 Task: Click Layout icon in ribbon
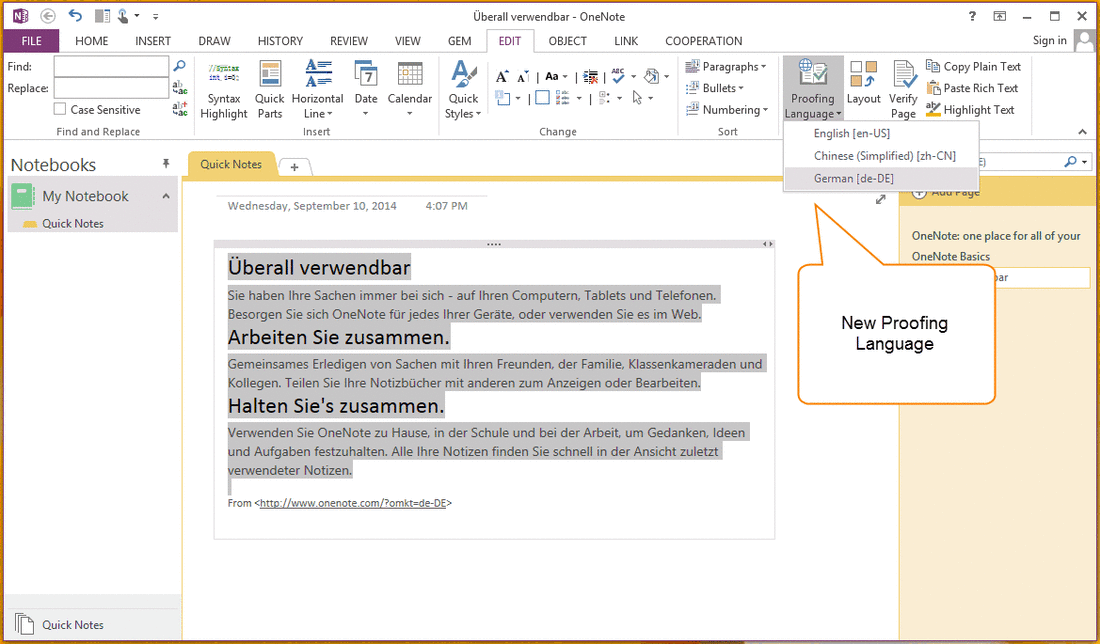pos(864,83)
